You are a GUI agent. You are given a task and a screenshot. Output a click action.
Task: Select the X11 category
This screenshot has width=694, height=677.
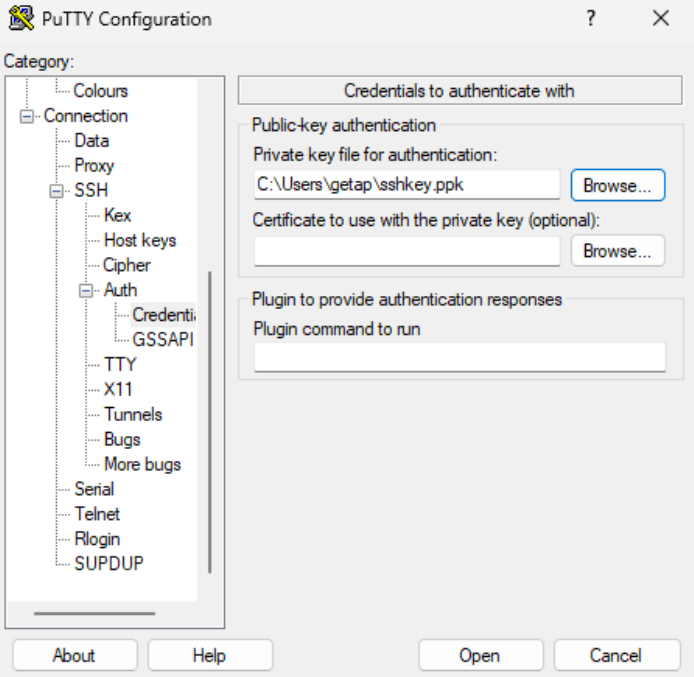point(118,389)
